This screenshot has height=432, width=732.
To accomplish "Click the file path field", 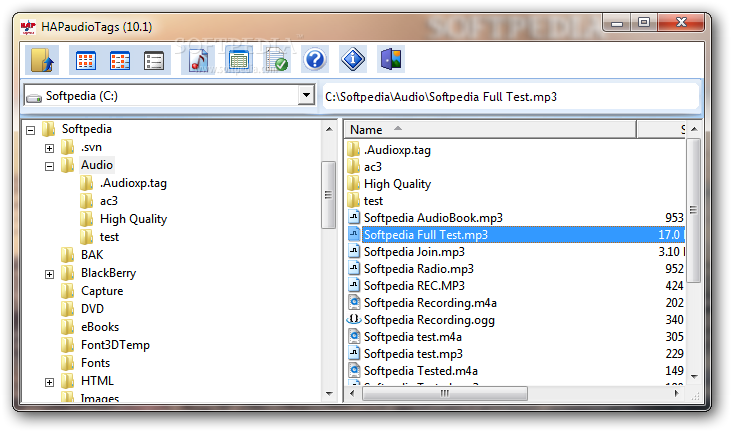I will click(511, 97).
